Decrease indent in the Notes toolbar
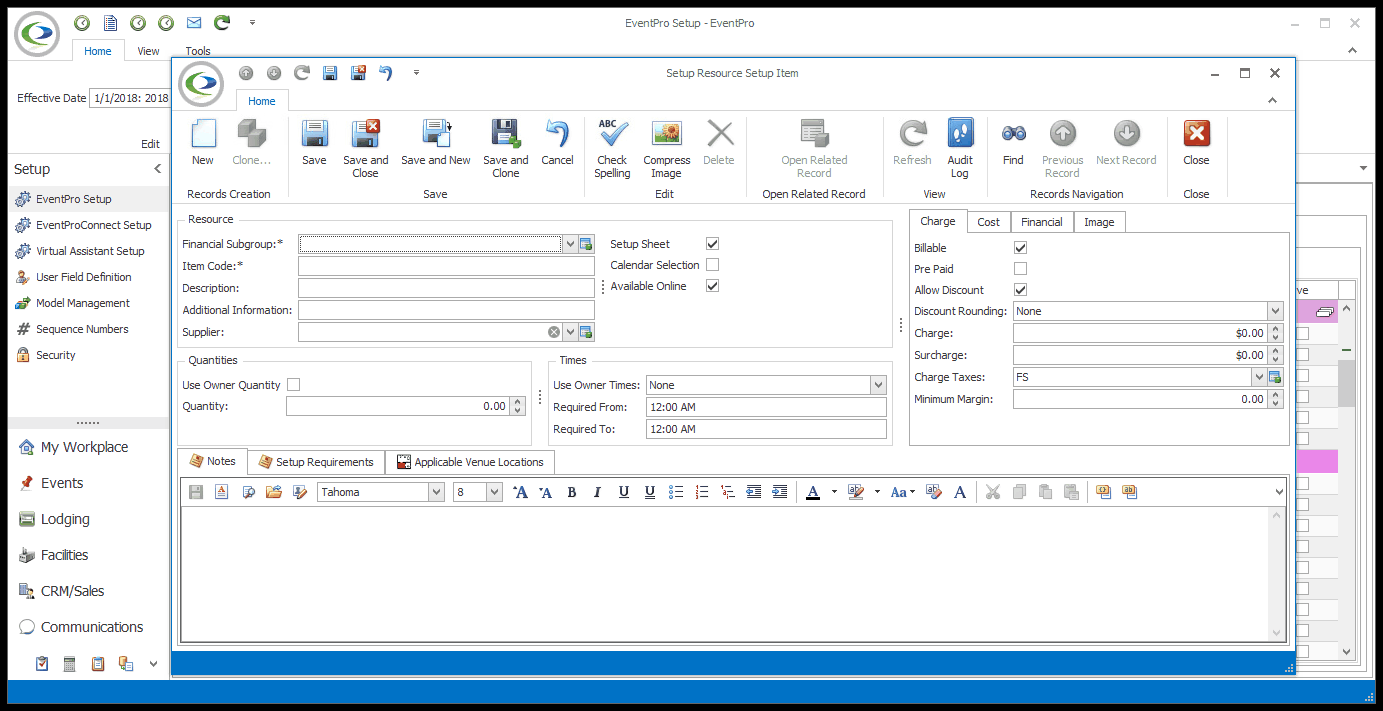1383x711 pixels. pos(754,492)
